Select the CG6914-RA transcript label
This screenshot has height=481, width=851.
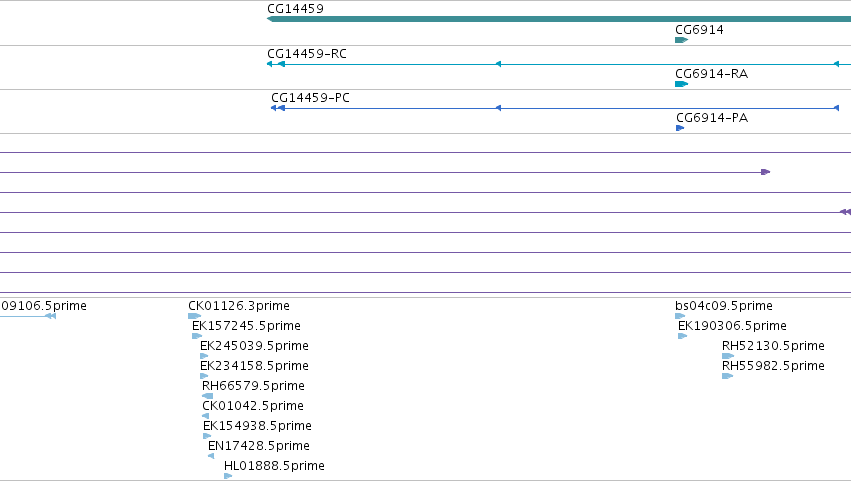(712, 74)
